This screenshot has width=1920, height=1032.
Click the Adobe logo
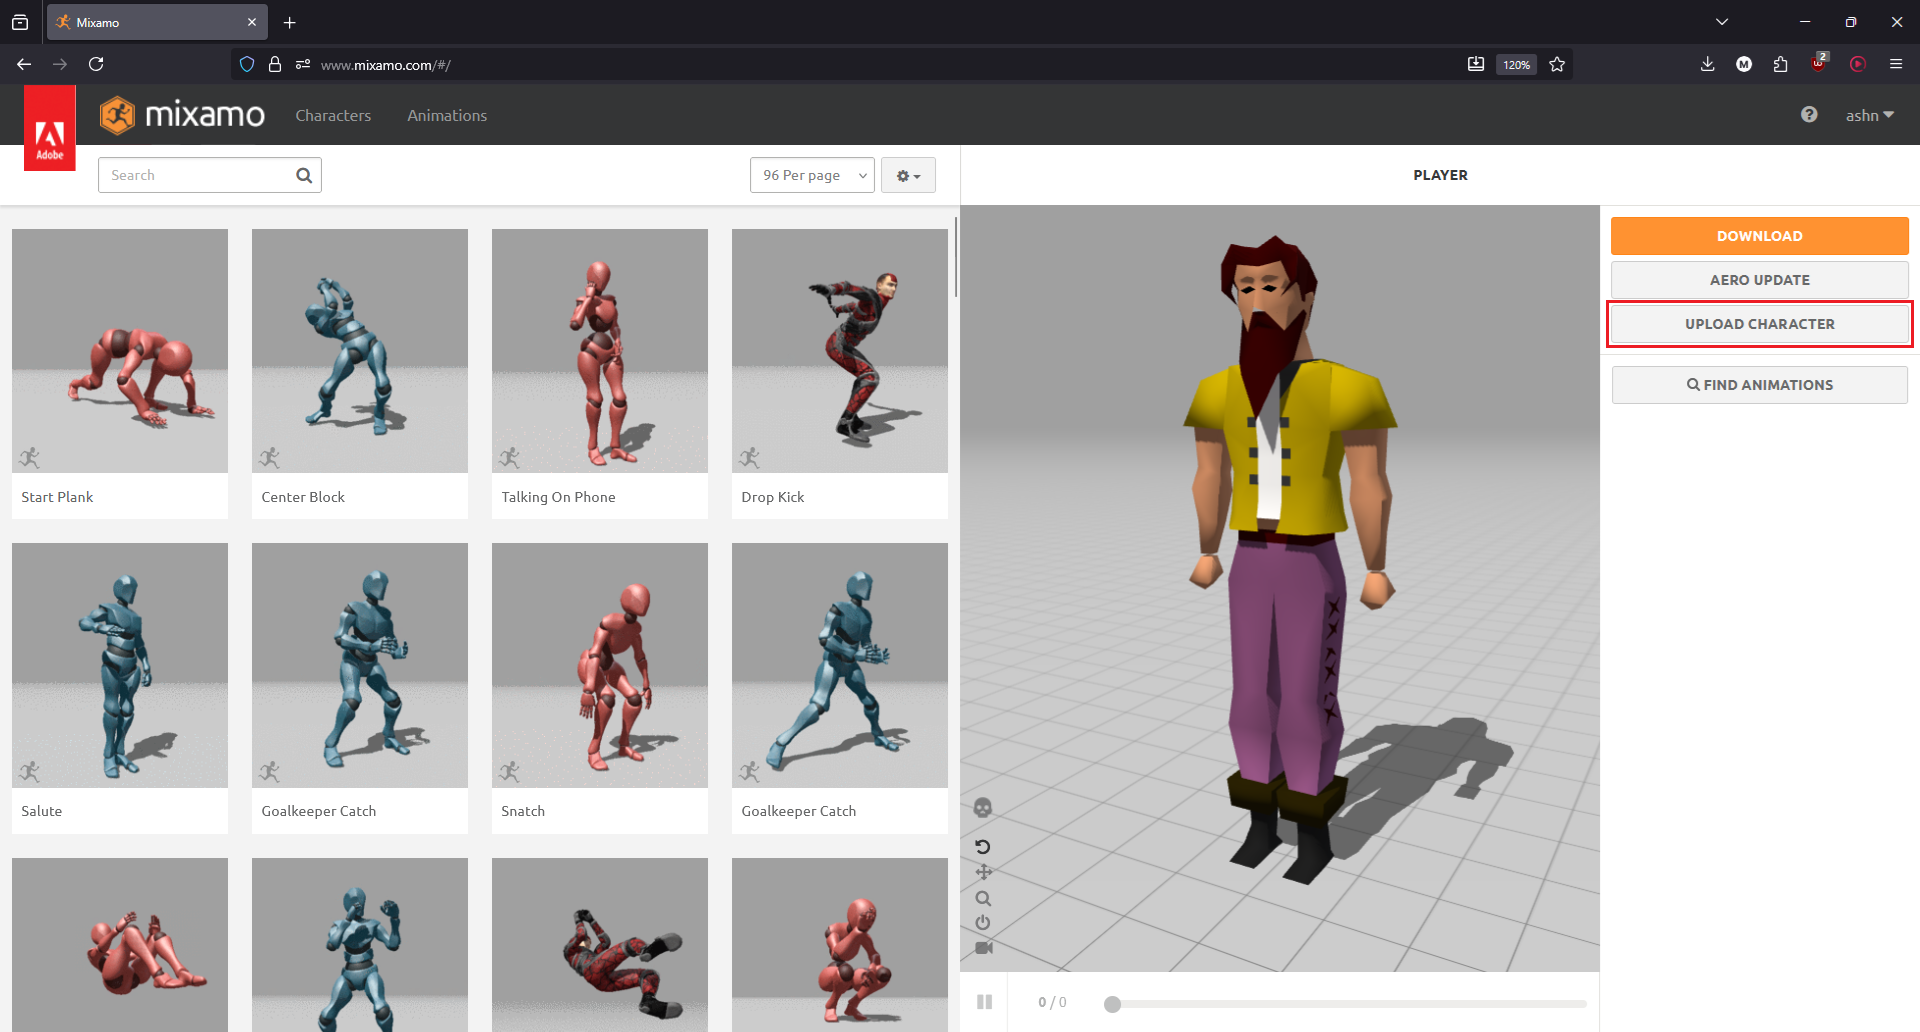50,128
